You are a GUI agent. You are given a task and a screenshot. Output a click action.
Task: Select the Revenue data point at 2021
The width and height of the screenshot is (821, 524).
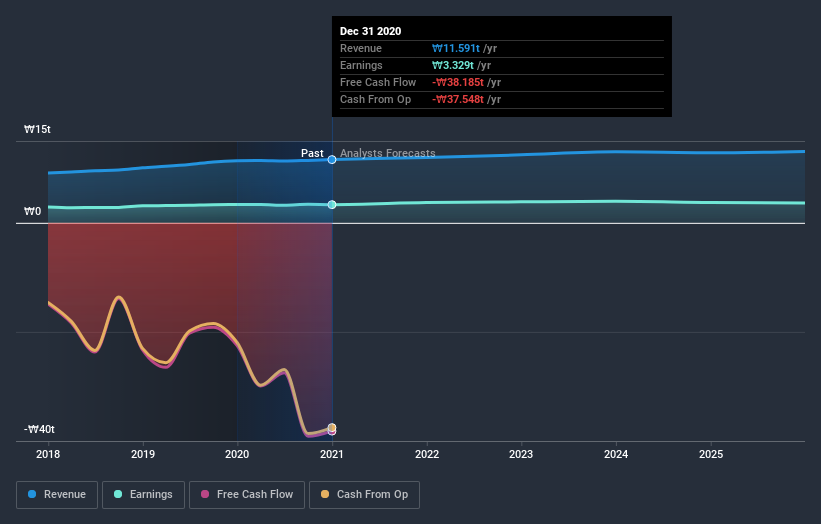coord(332,160)
